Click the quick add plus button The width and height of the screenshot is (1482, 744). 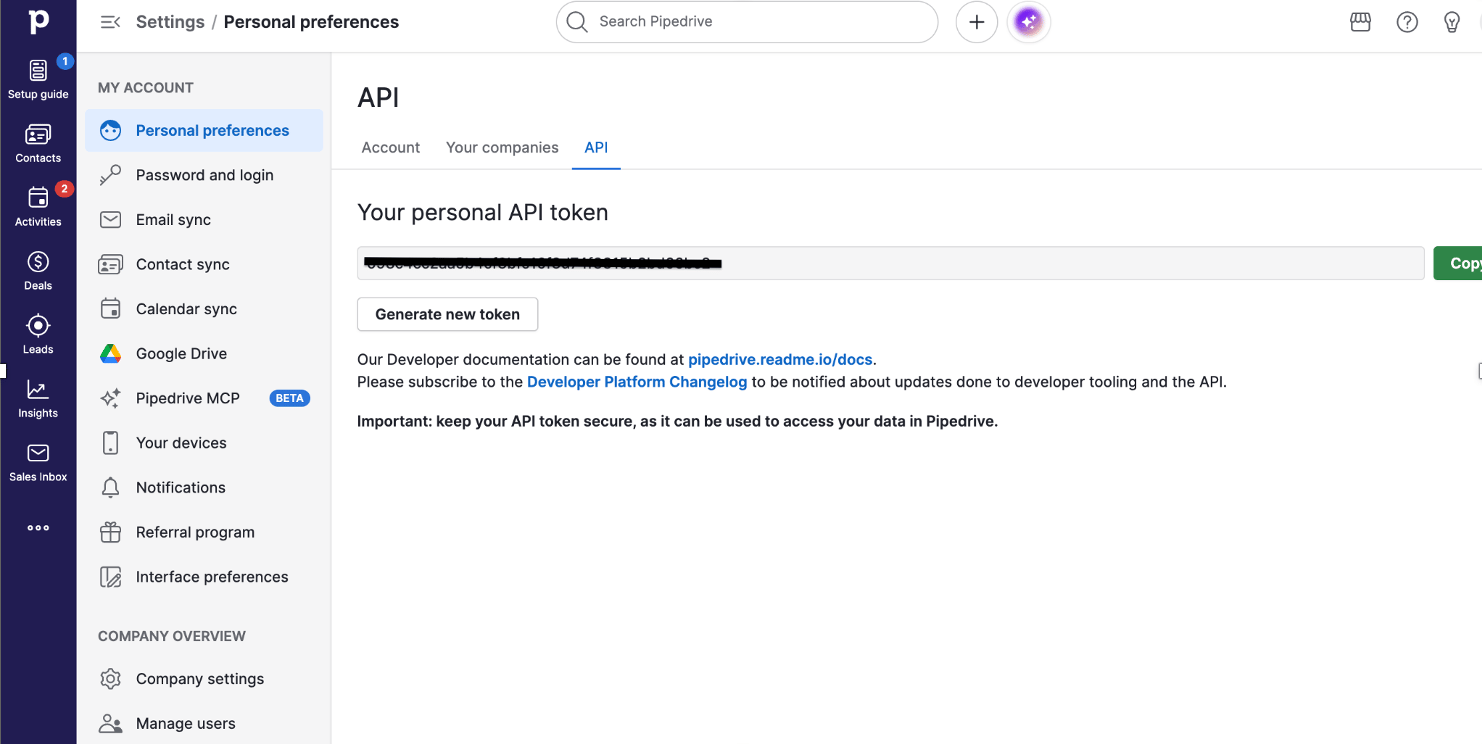pos(977,22)
